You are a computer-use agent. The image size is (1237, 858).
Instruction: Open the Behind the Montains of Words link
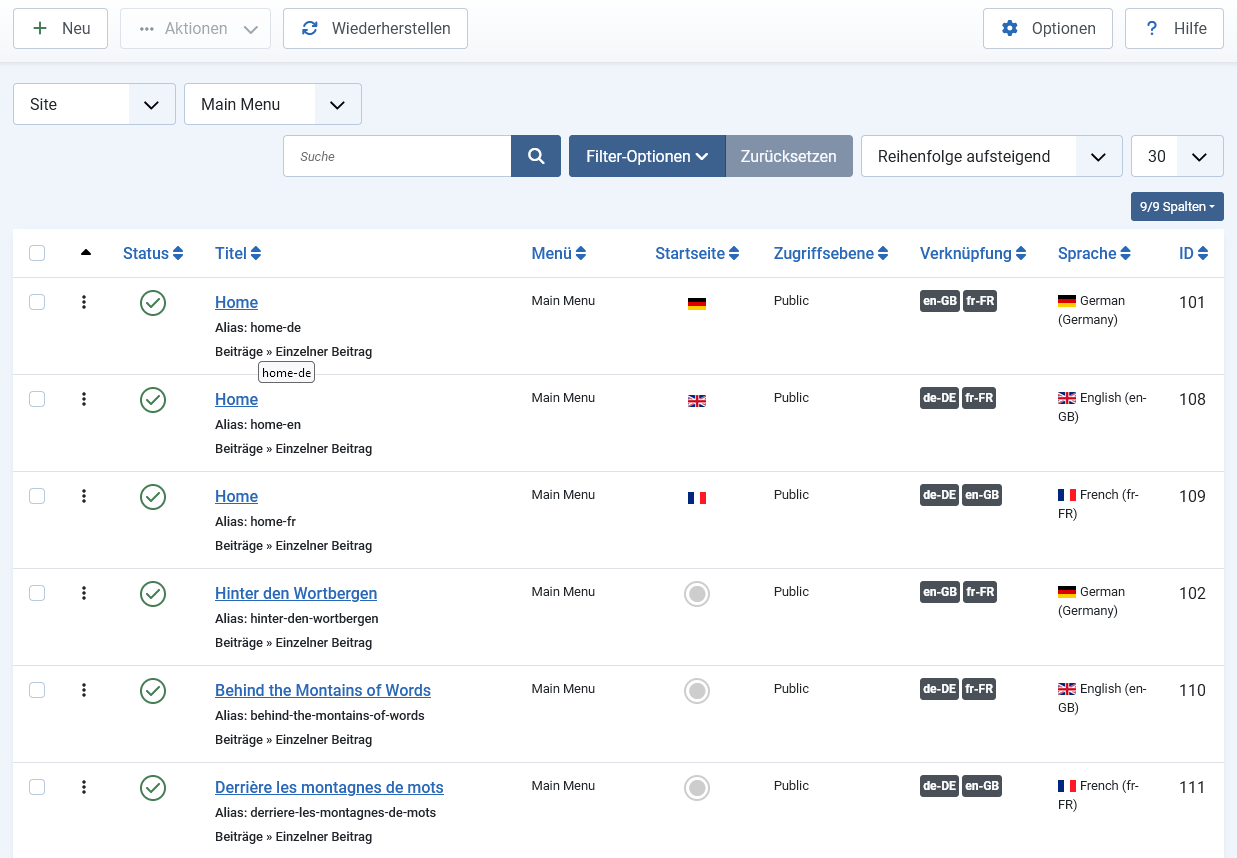[x=322, y=690]
